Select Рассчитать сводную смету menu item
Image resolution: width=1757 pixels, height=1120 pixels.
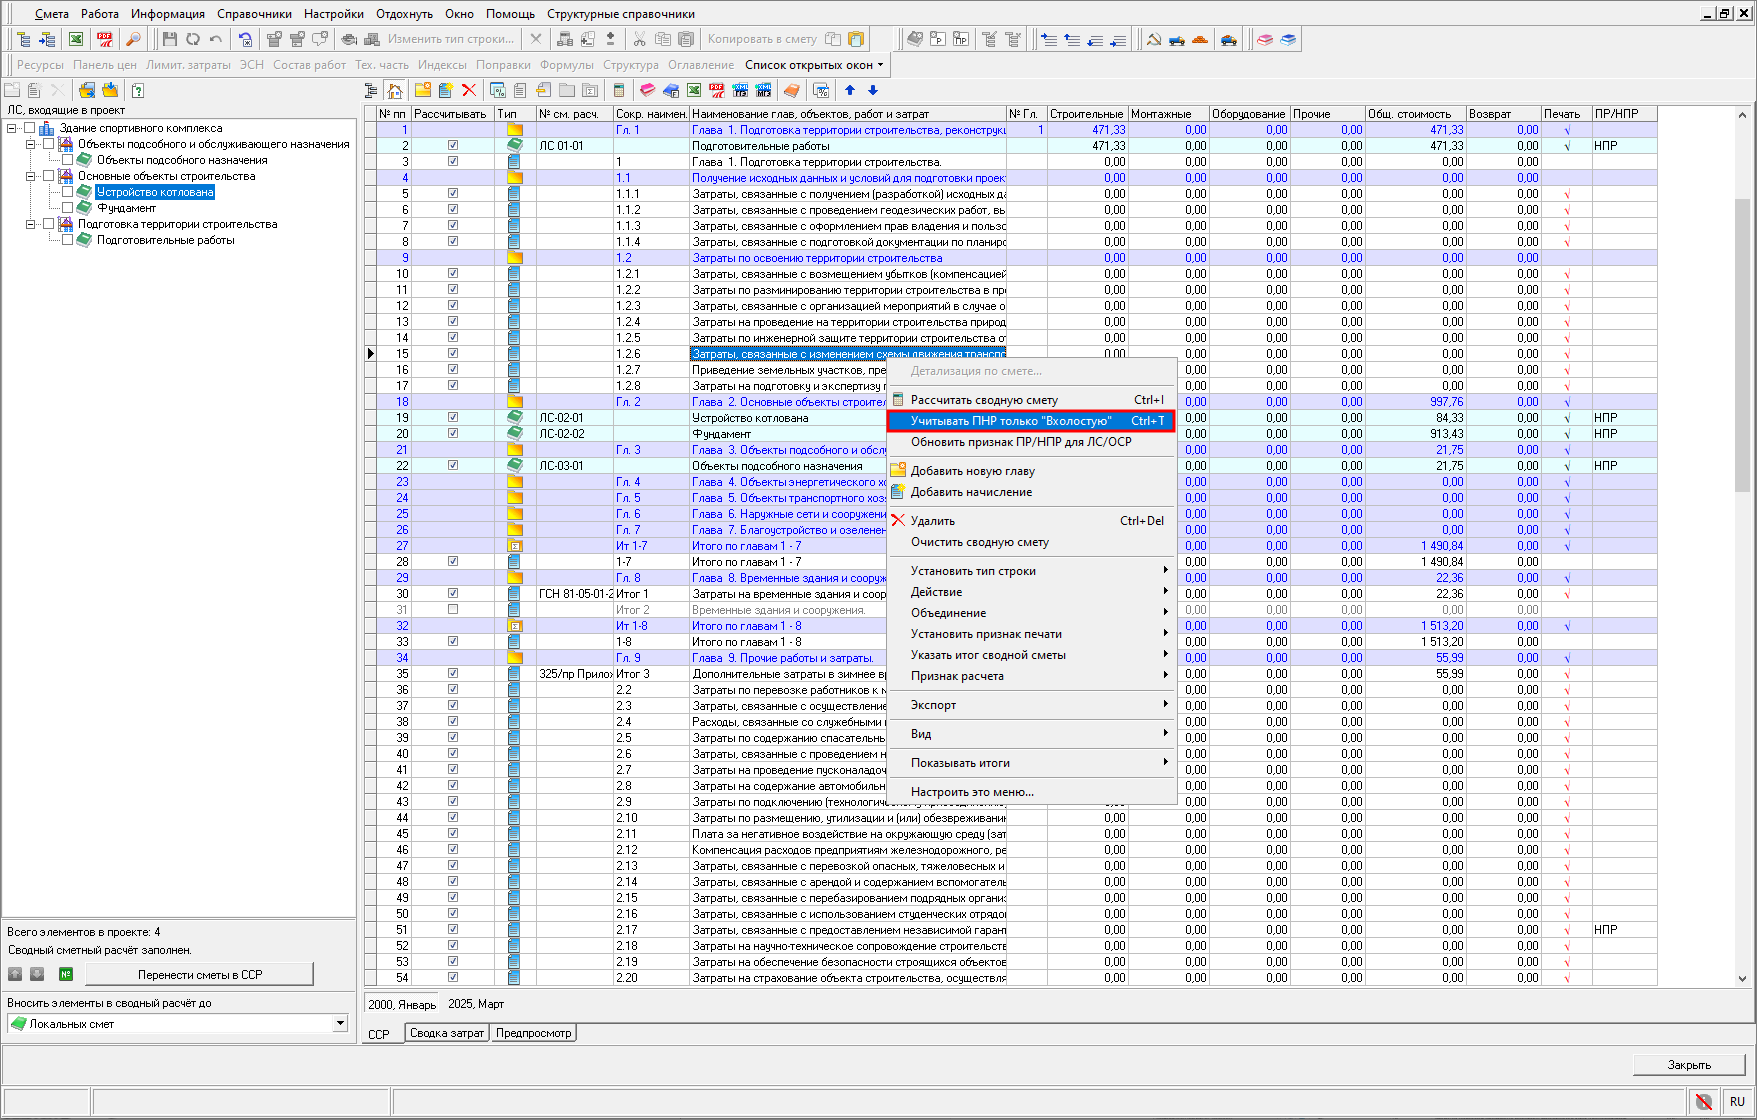(1031, 400)
